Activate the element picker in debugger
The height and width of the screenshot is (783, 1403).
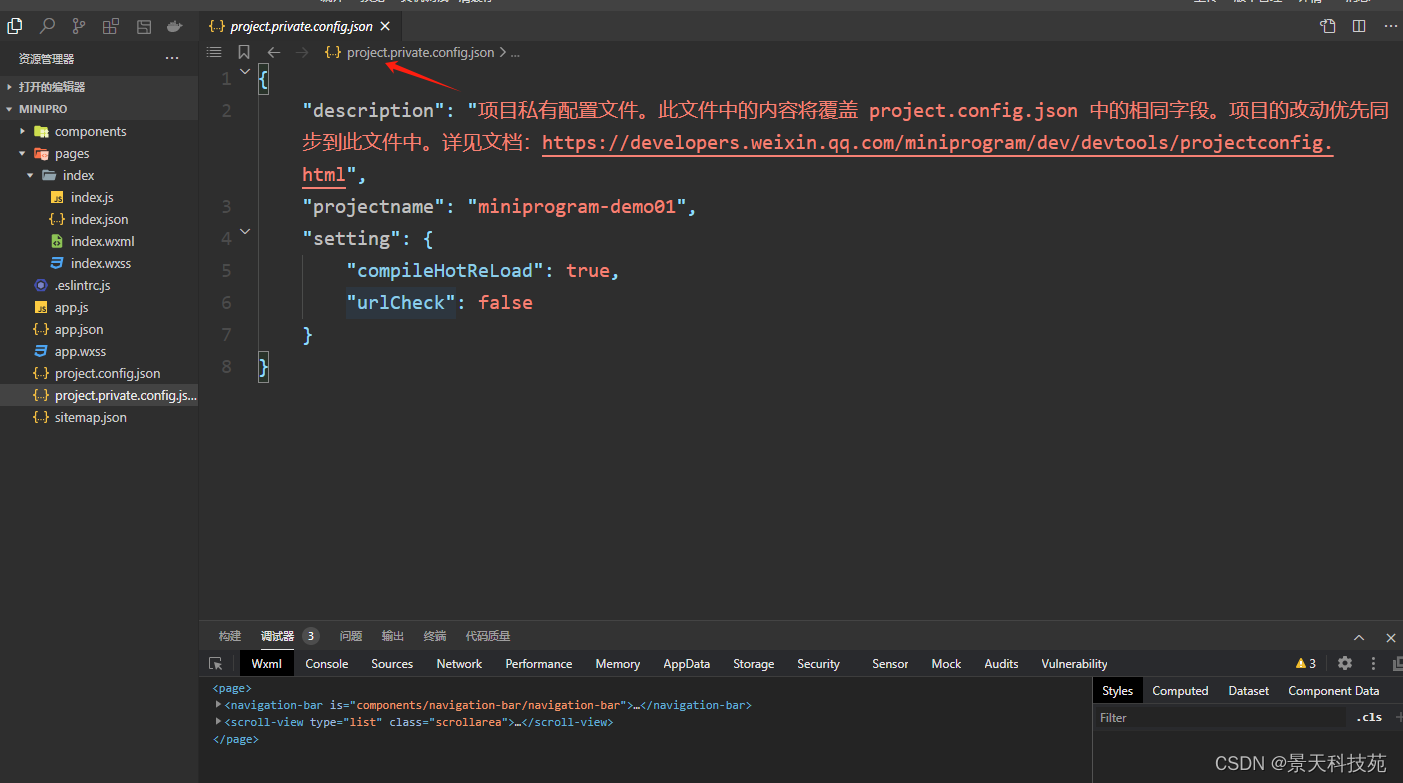(215, 664)
